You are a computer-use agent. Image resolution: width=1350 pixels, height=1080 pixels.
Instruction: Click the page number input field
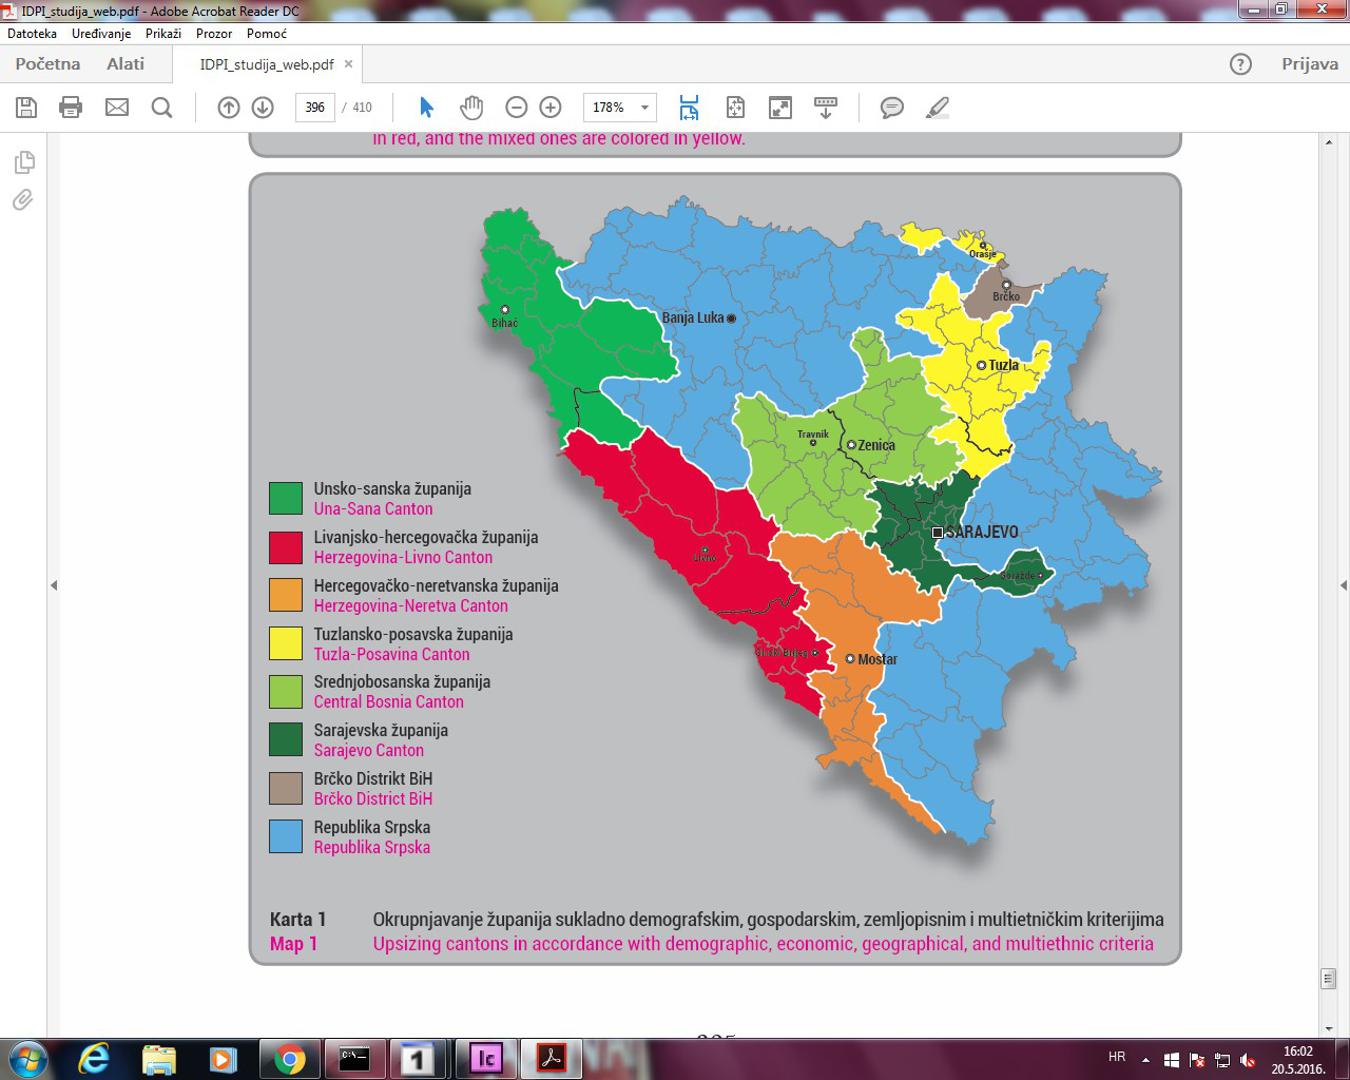coord(315,107)
